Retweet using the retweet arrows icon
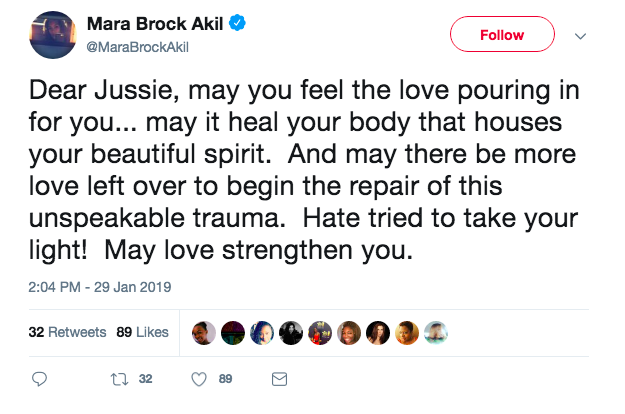The height and width of the screenshot is (414, 625). (119, 379)
